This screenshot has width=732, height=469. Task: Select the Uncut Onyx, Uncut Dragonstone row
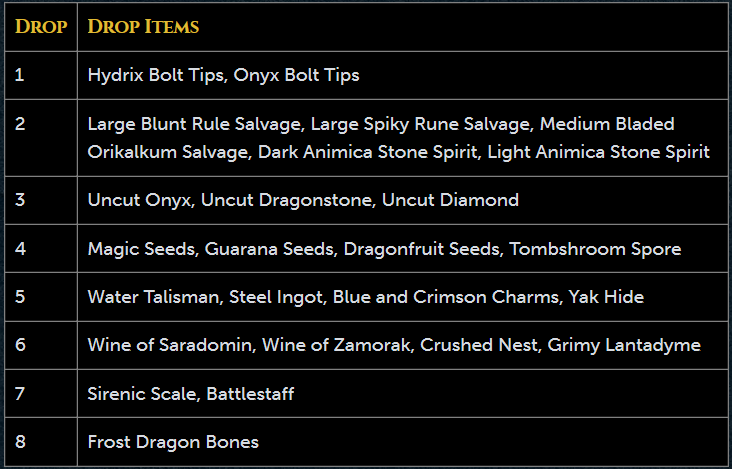click(366, 200)
